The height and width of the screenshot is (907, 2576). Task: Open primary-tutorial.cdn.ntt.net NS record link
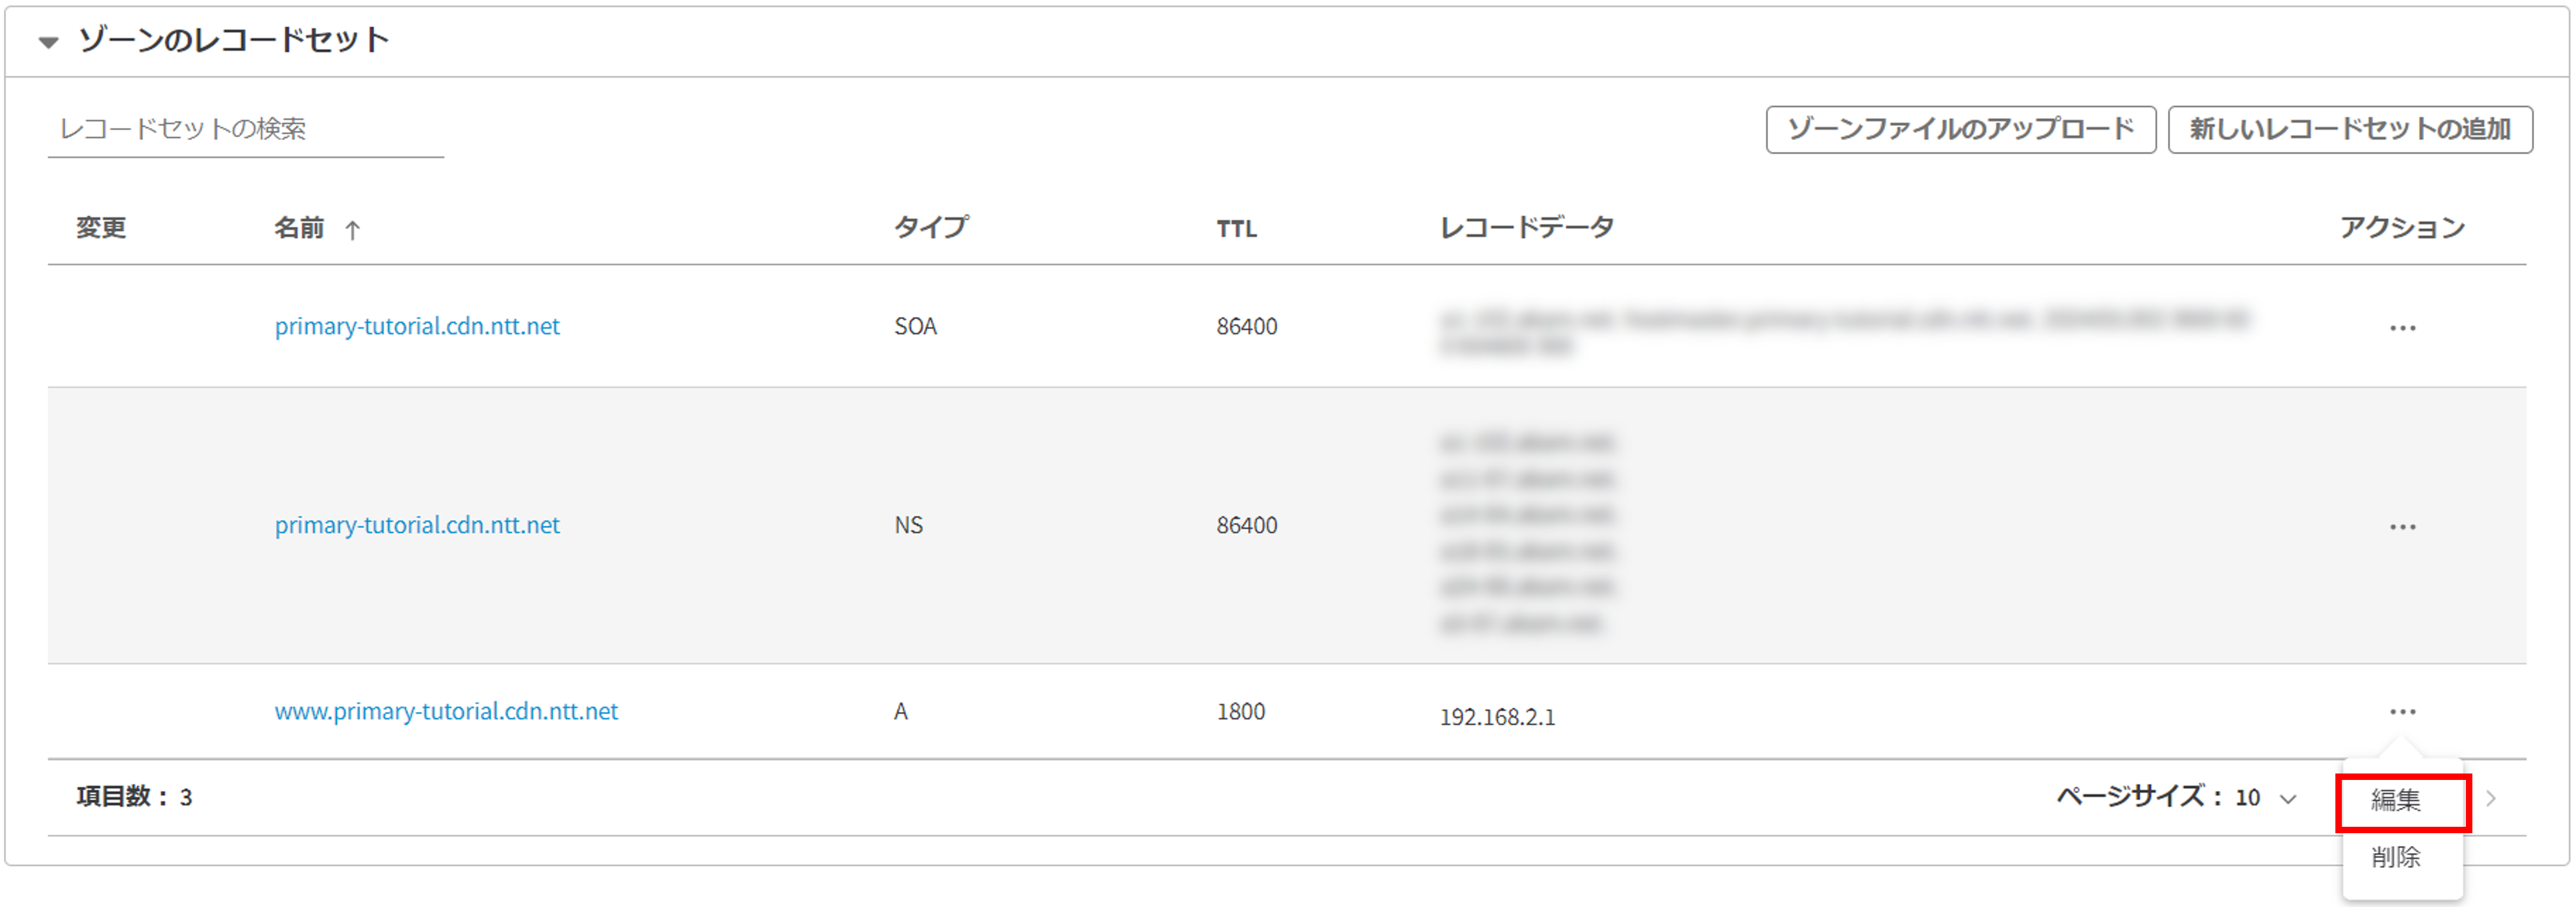(417, 525)
